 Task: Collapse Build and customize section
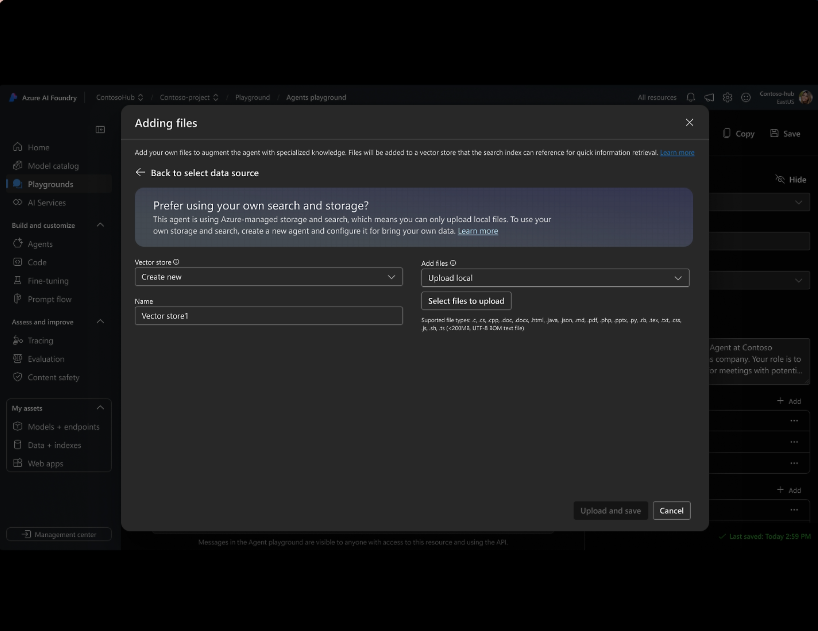point(101,225)
